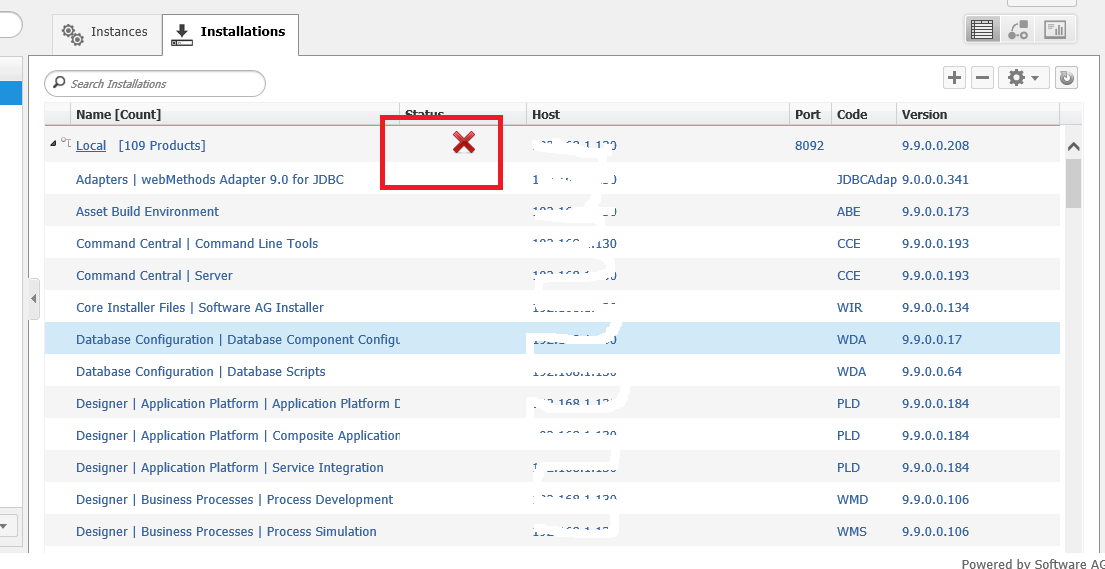Select the Asset Build Environment row
Viewport: 1105px width, 569px height.
coord(552,212)
